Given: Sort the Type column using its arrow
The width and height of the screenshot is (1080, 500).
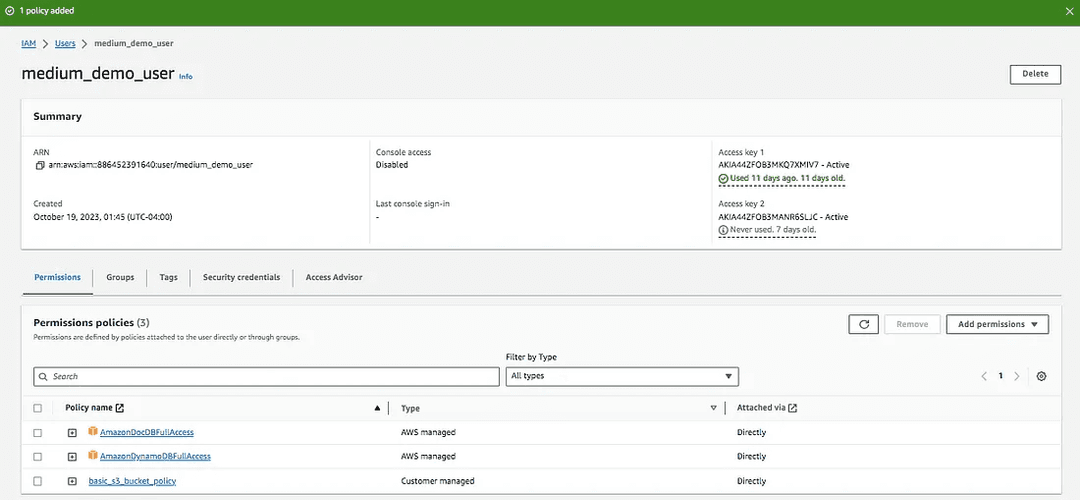Looking at the screenshot, I should [714, 408].
